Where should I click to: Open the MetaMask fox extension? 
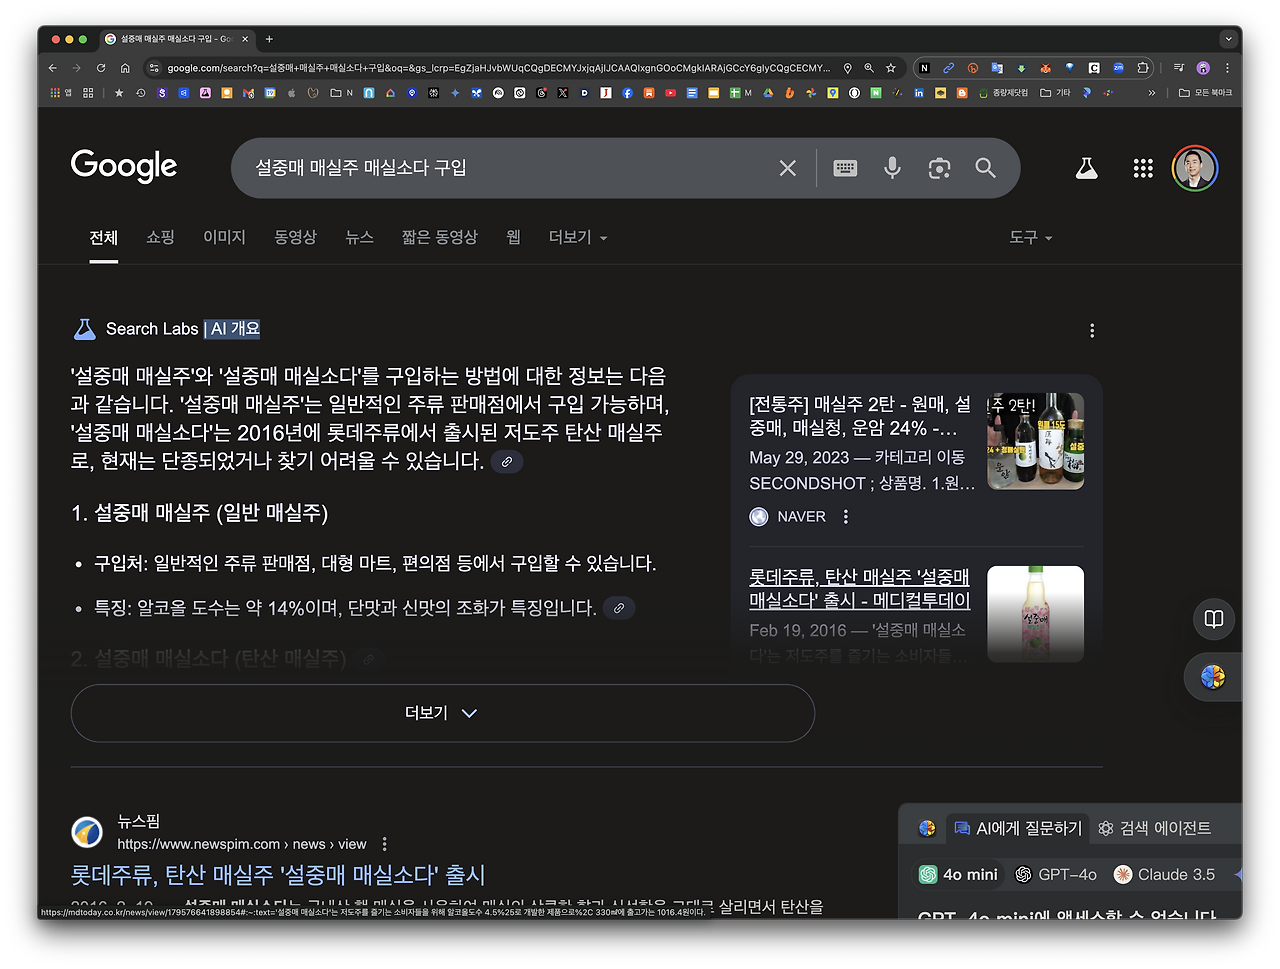[x=1045, y=68]
